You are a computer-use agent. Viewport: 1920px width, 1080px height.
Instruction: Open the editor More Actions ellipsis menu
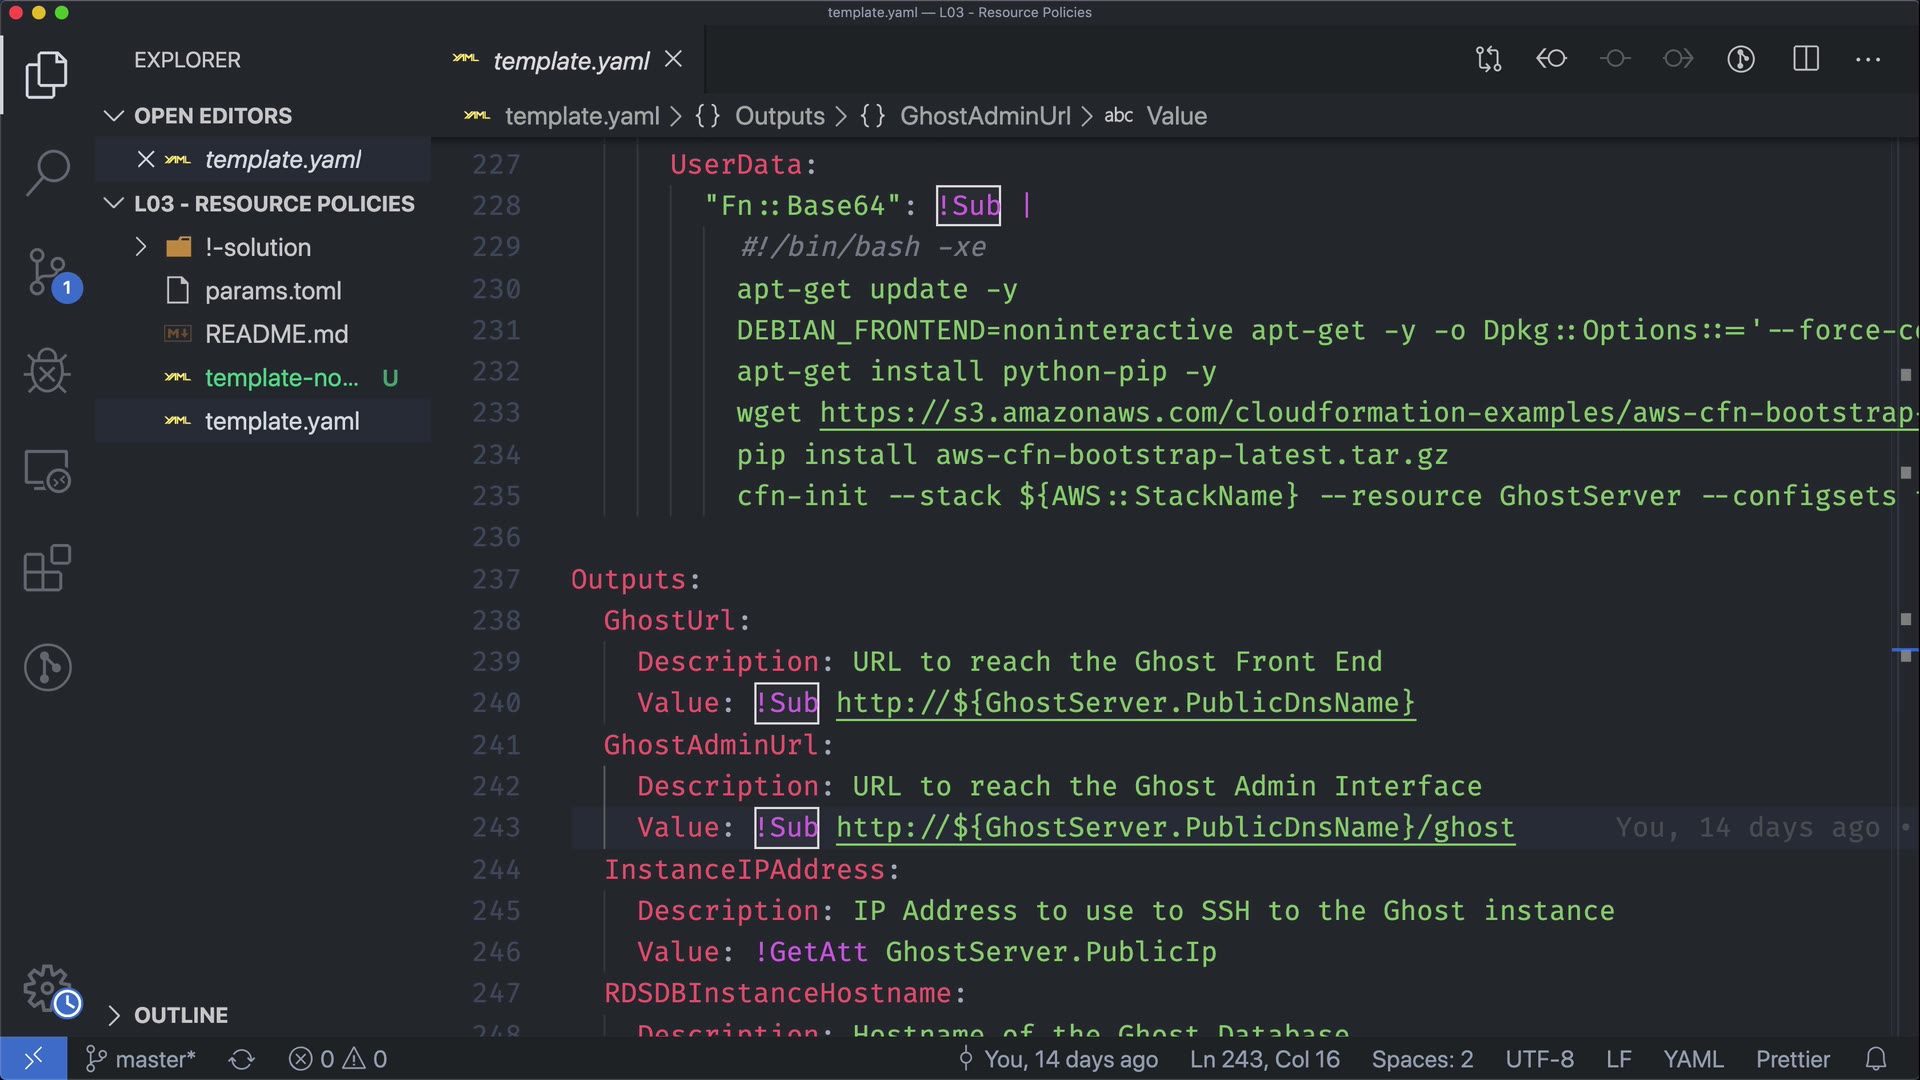(1867, 59)
